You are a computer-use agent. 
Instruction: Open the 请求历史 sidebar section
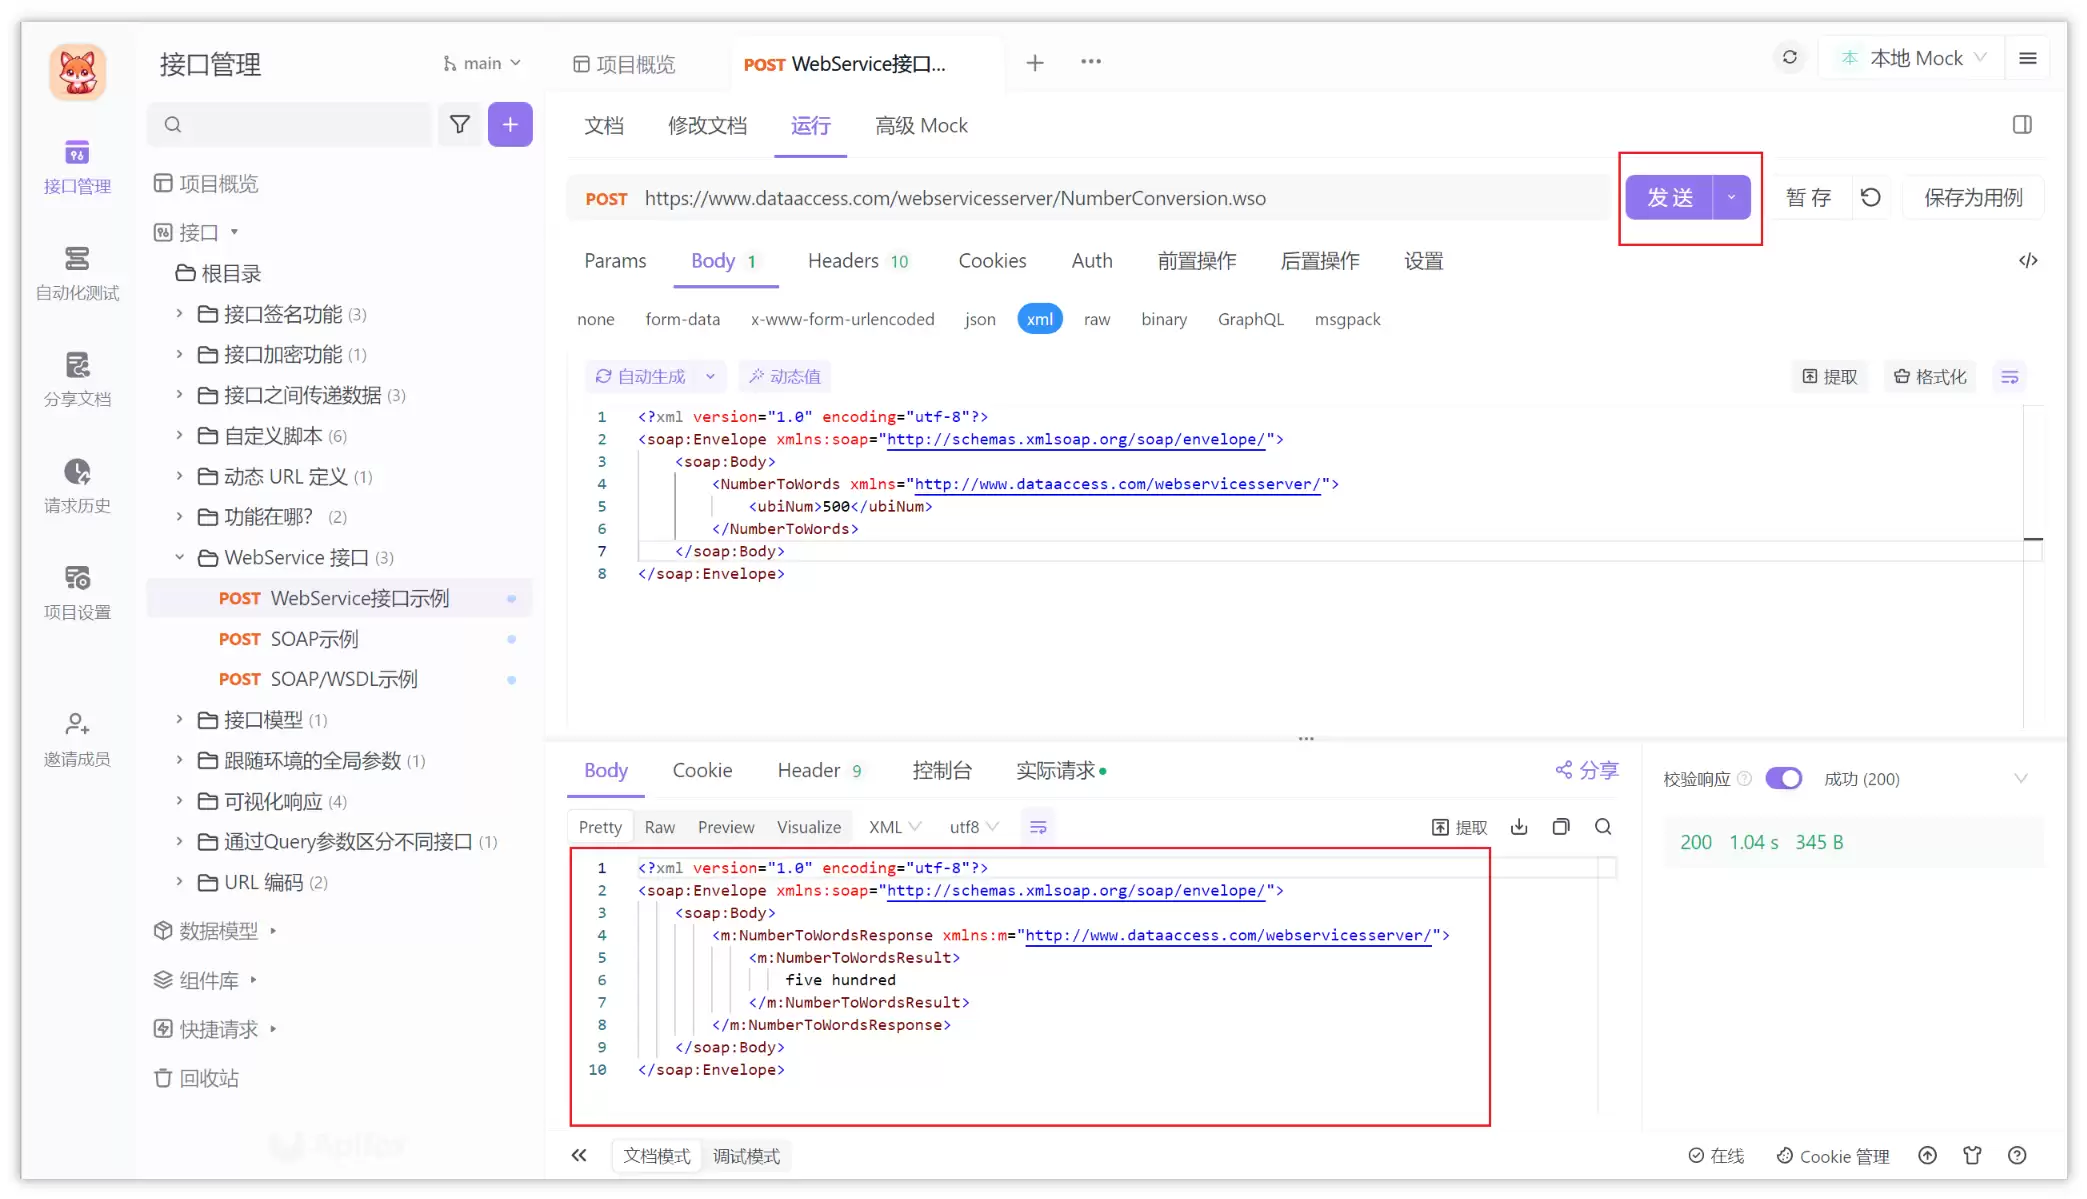click(x=77, y=486)
